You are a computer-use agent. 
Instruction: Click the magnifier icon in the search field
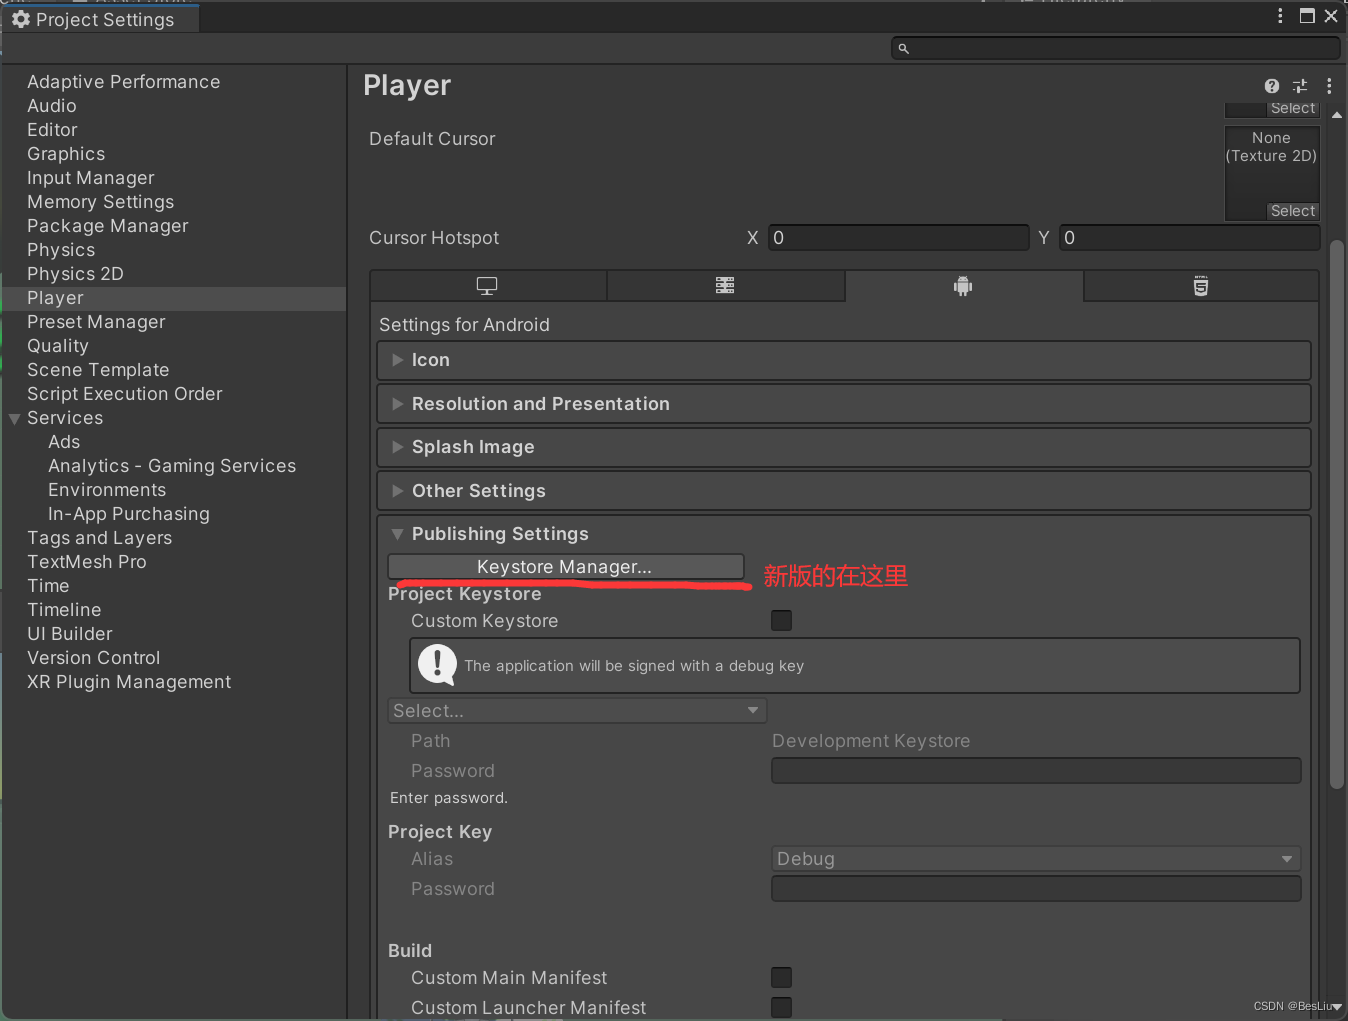903,47
